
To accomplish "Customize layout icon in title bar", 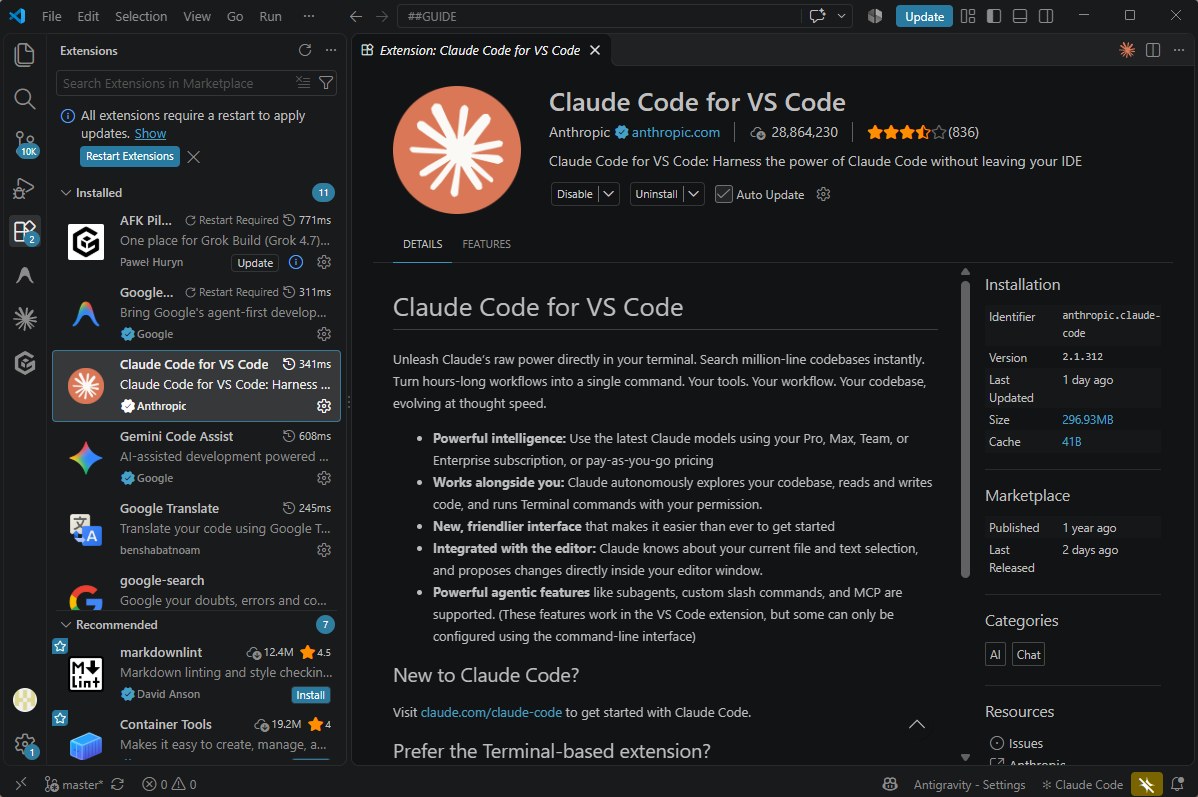I will 968,16.
